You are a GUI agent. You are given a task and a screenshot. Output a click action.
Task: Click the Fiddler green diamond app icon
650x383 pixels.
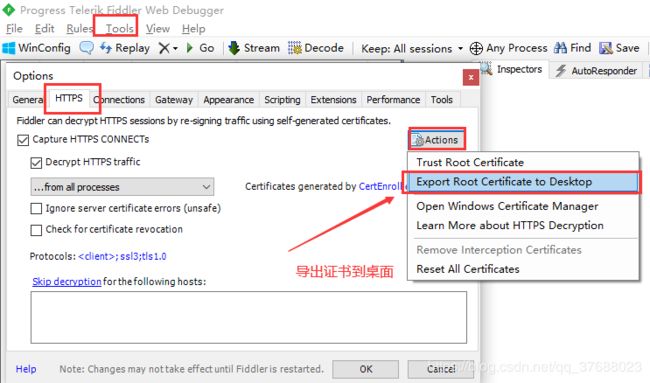(8, 10)
